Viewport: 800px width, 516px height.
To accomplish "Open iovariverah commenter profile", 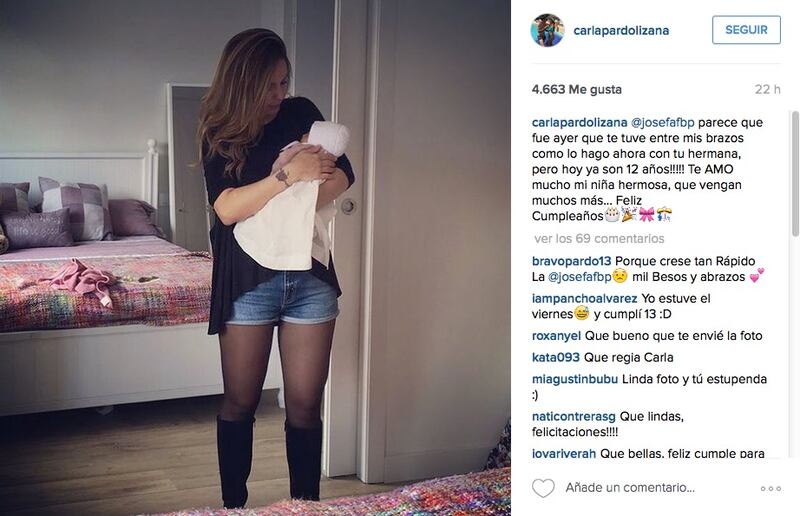I will click(564, 453).
